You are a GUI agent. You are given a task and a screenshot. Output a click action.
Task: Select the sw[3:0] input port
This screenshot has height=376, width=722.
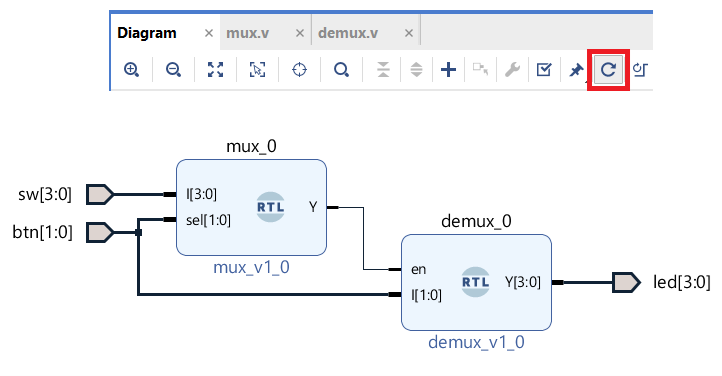pos(100,195)
